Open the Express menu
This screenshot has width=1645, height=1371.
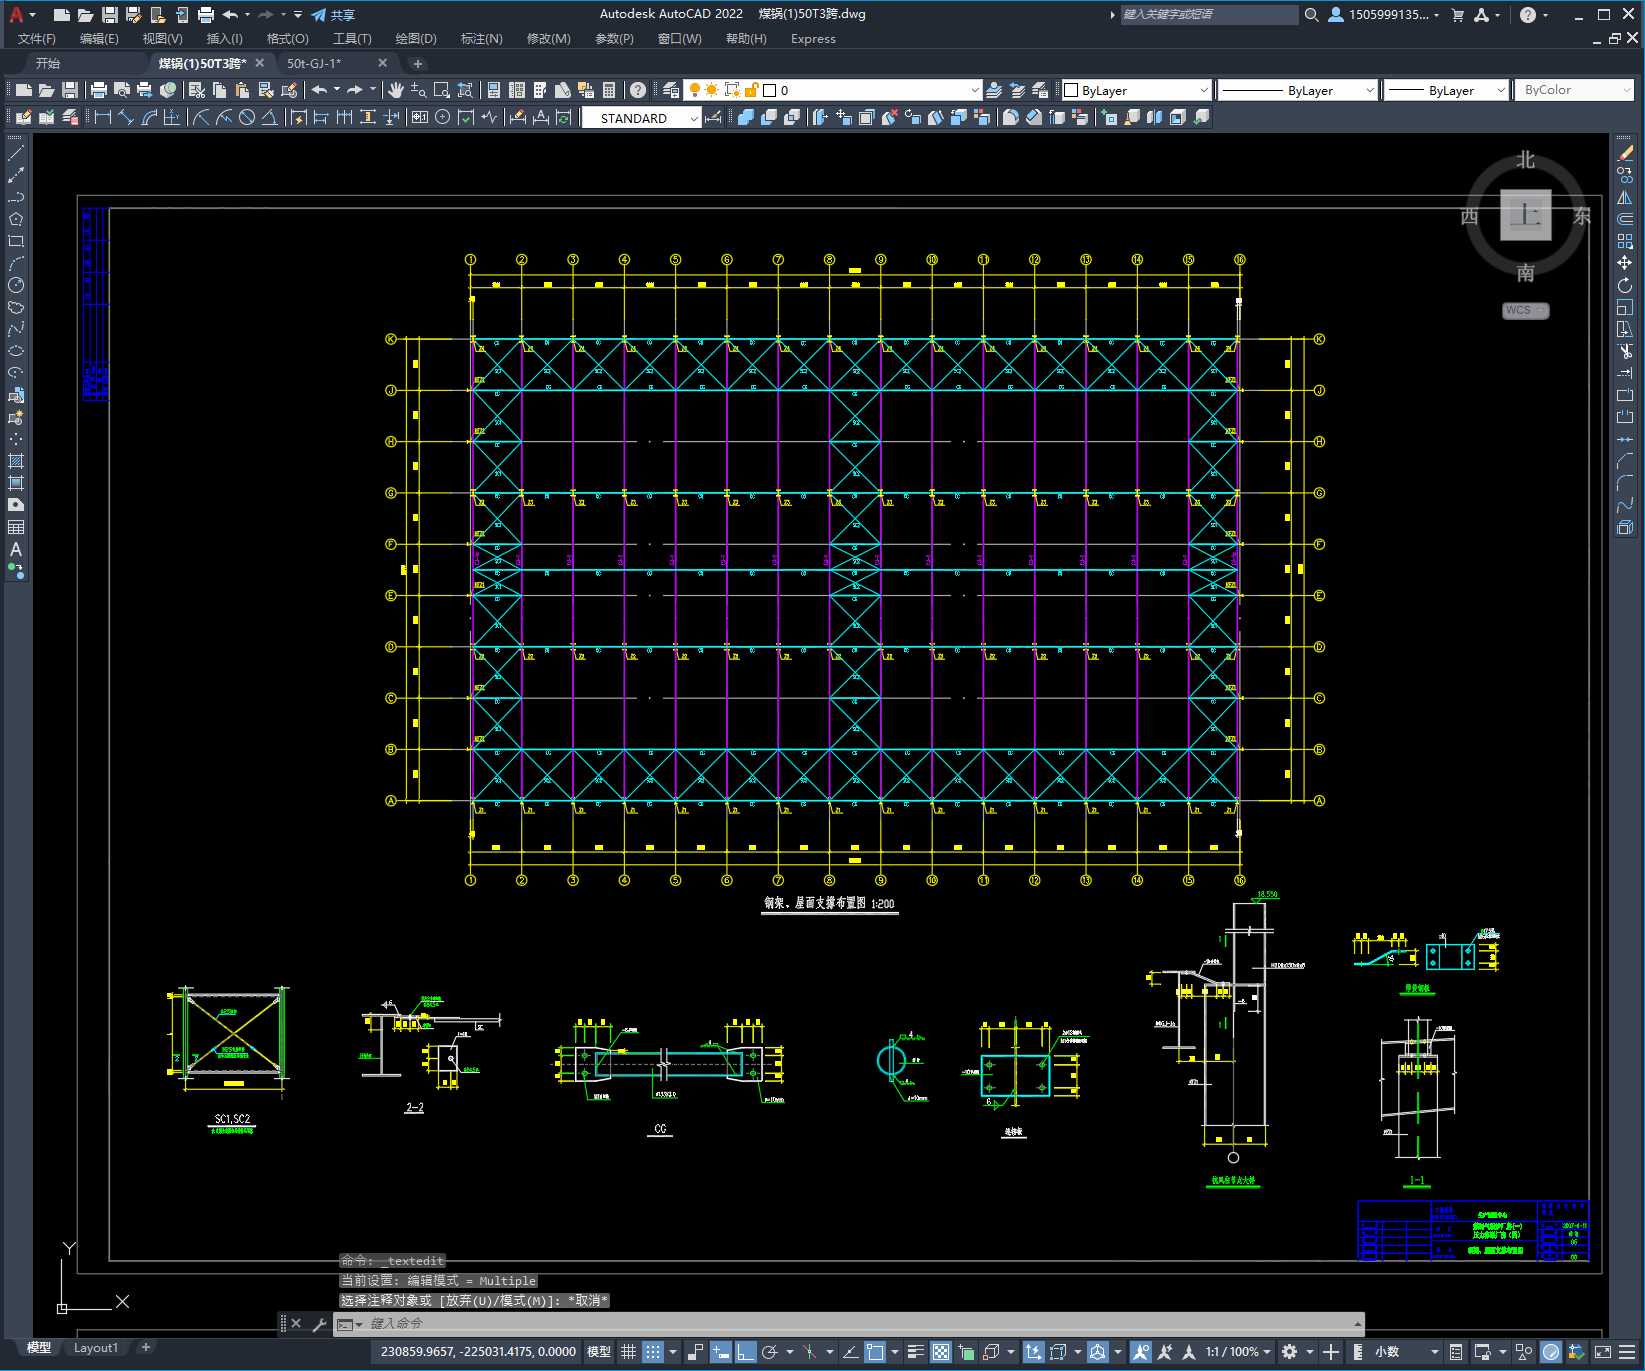click(x=813, y=39)
